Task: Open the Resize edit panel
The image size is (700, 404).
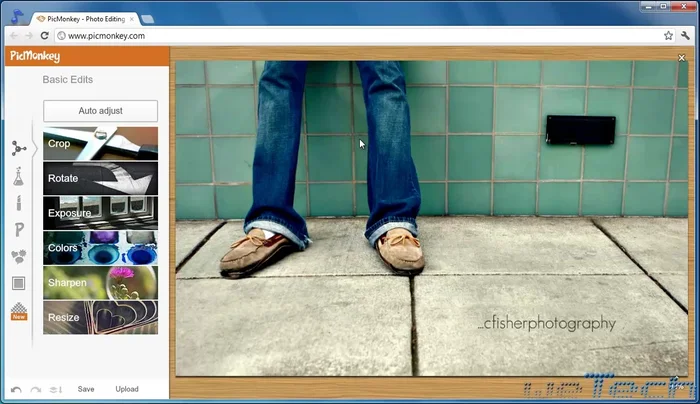Action: click(100, 317)
